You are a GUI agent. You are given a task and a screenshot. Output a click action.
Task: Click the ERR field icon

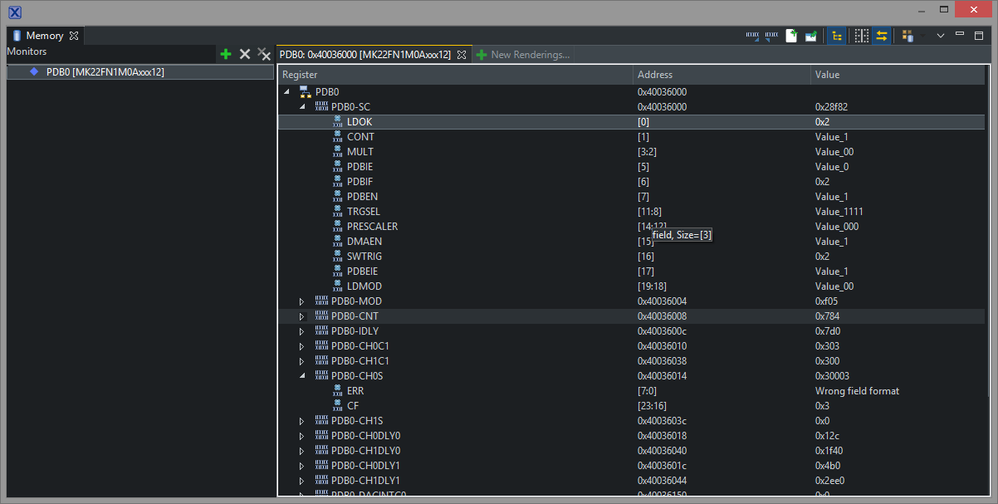(x=337, y=390)
